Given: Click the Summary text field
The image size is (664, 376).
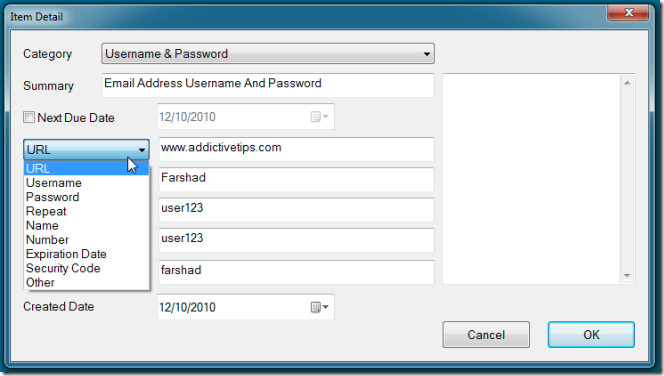Looking at the screenshot, I should pyautogui.click(x=268, y=85).
